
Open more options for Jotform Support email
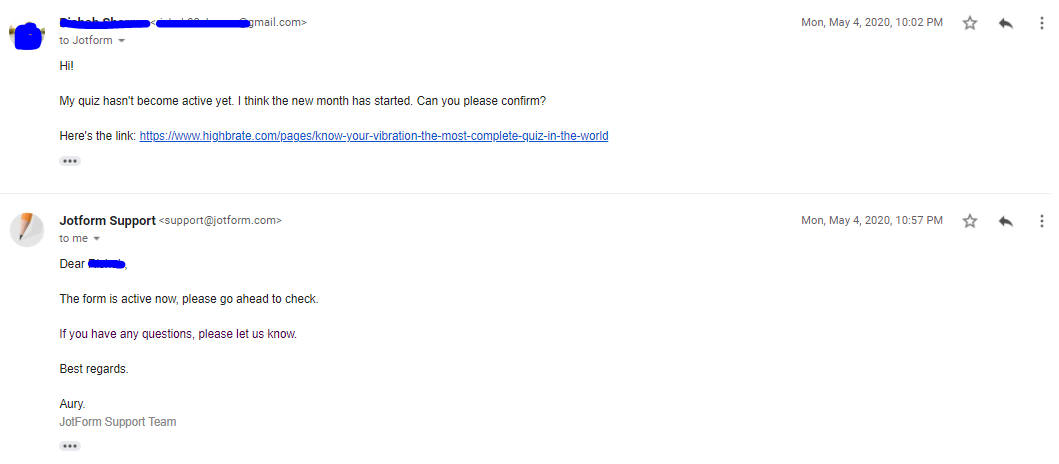point(1041,221)
